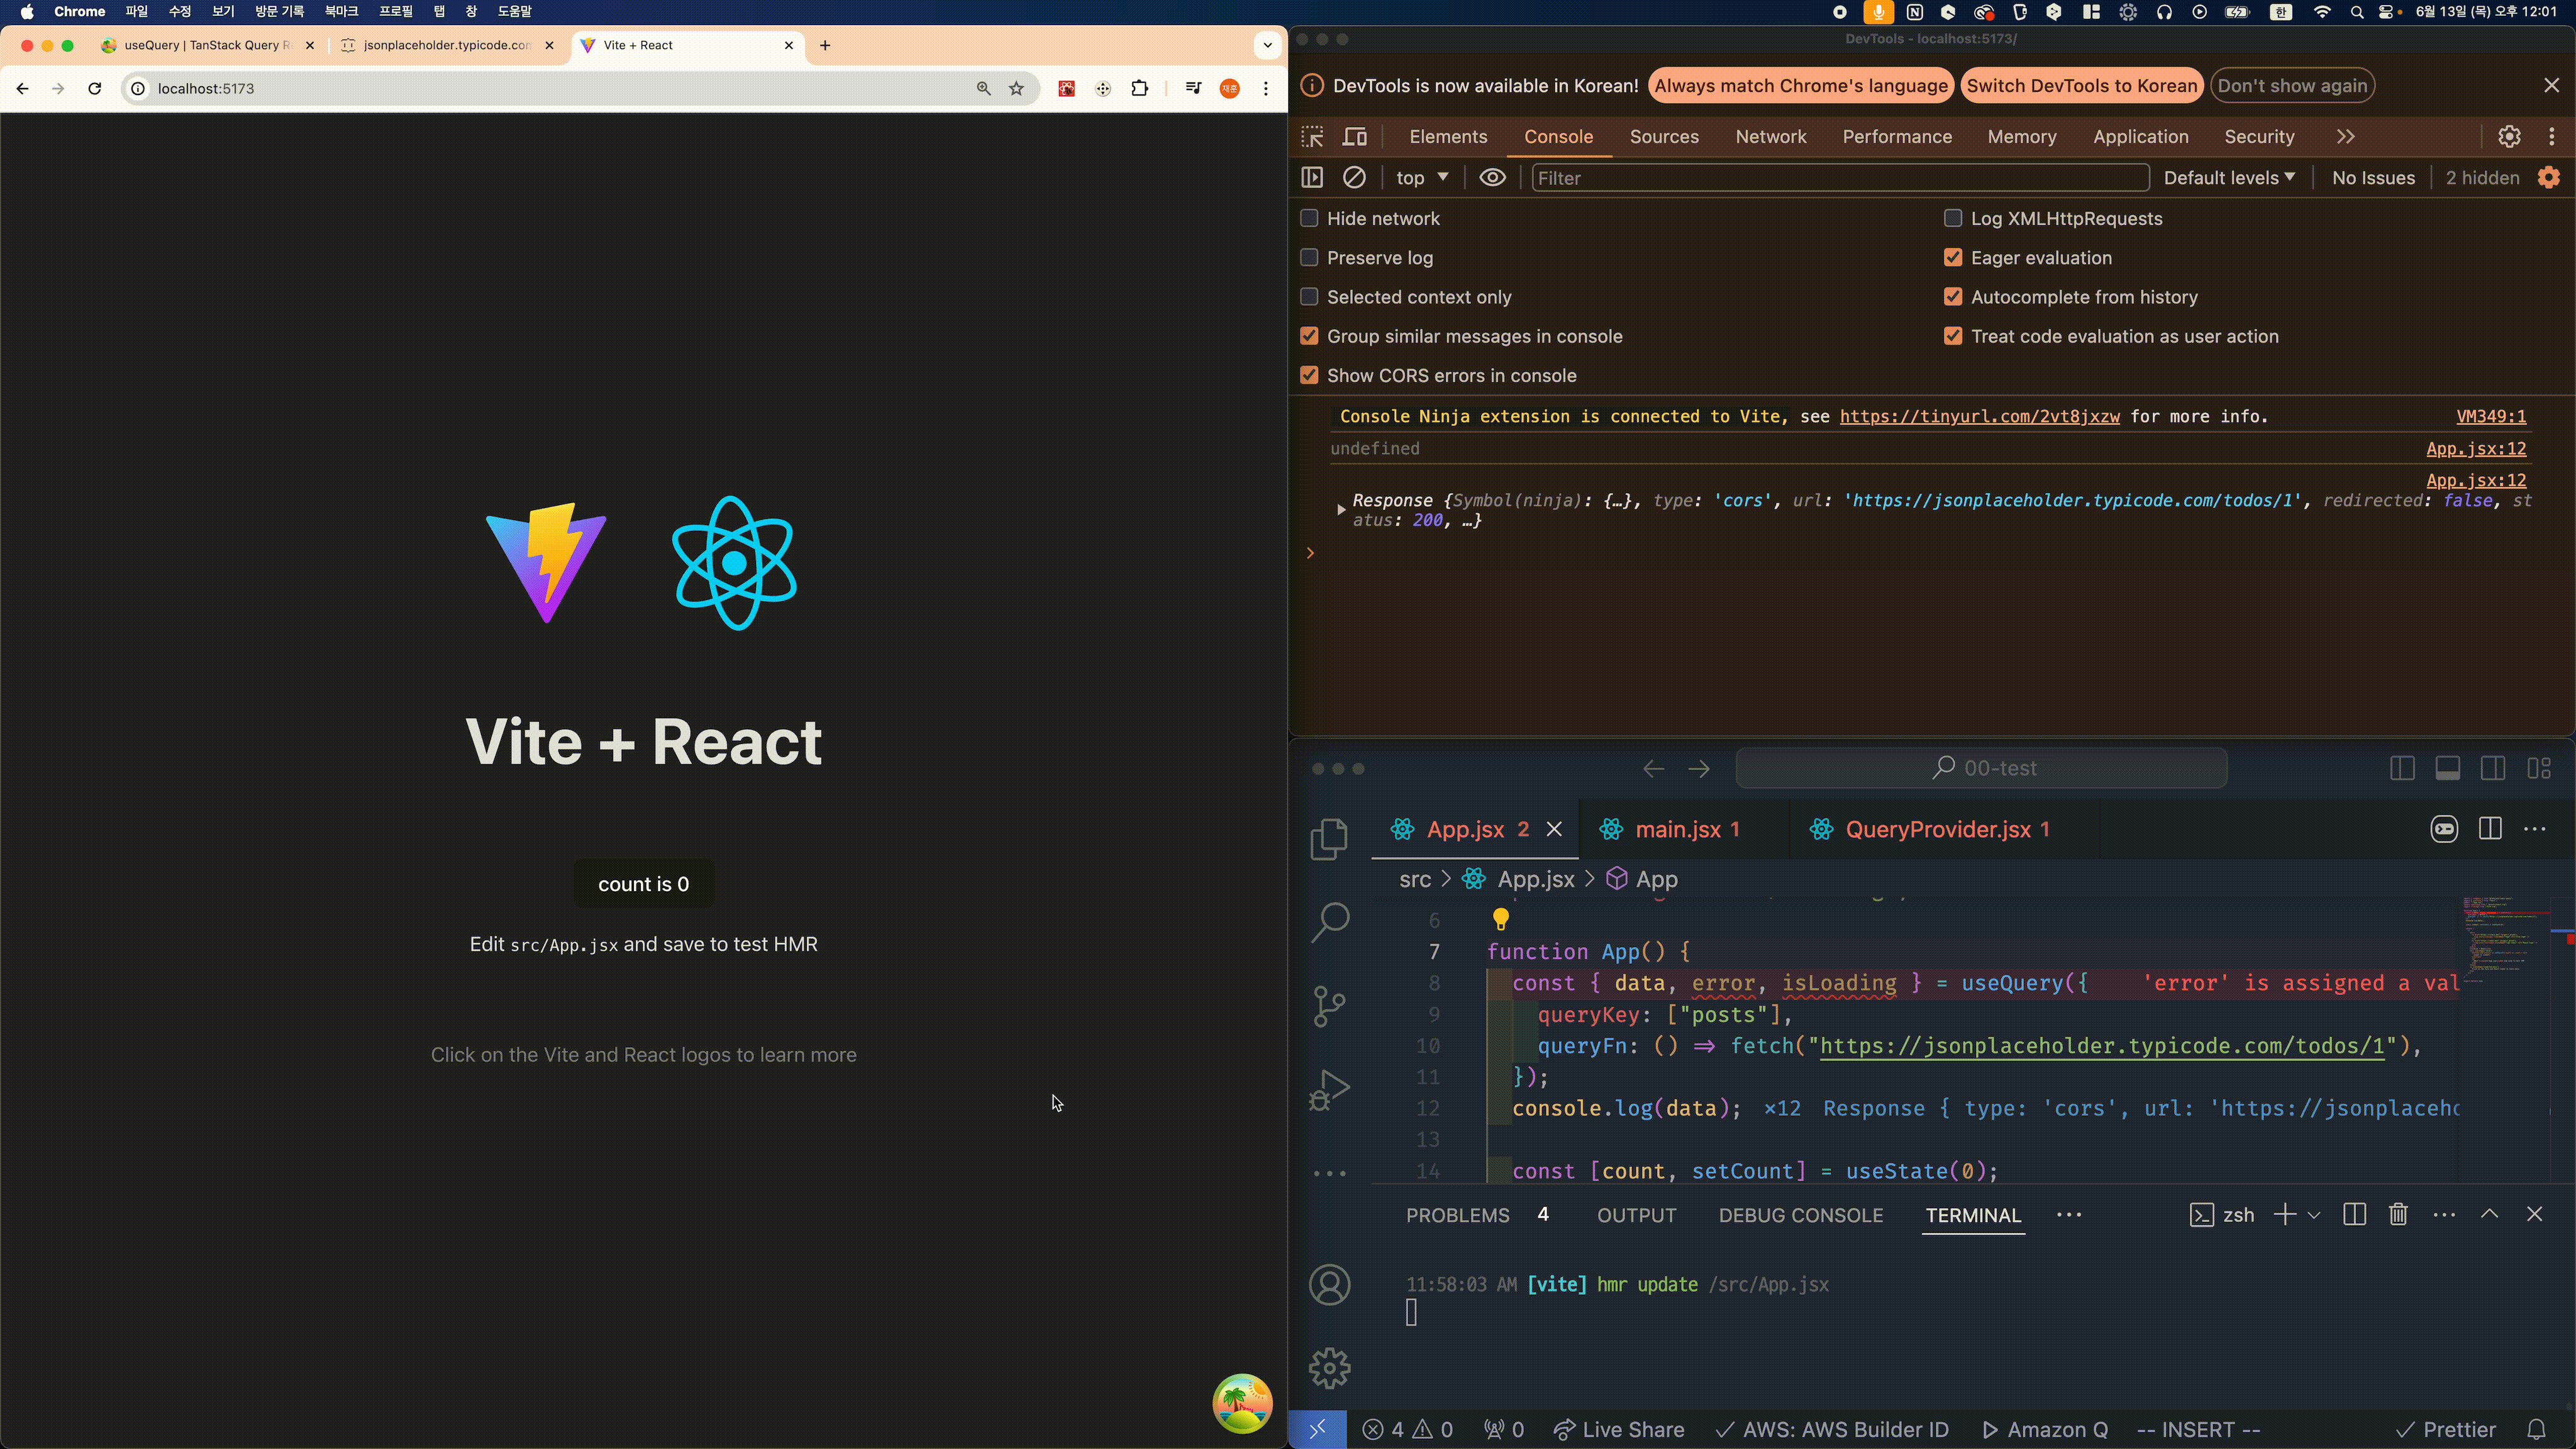Open the JavaScript context dropdown labeled top
Viewport: 2576px width, 1449px height.
(x=1421, y=177)
